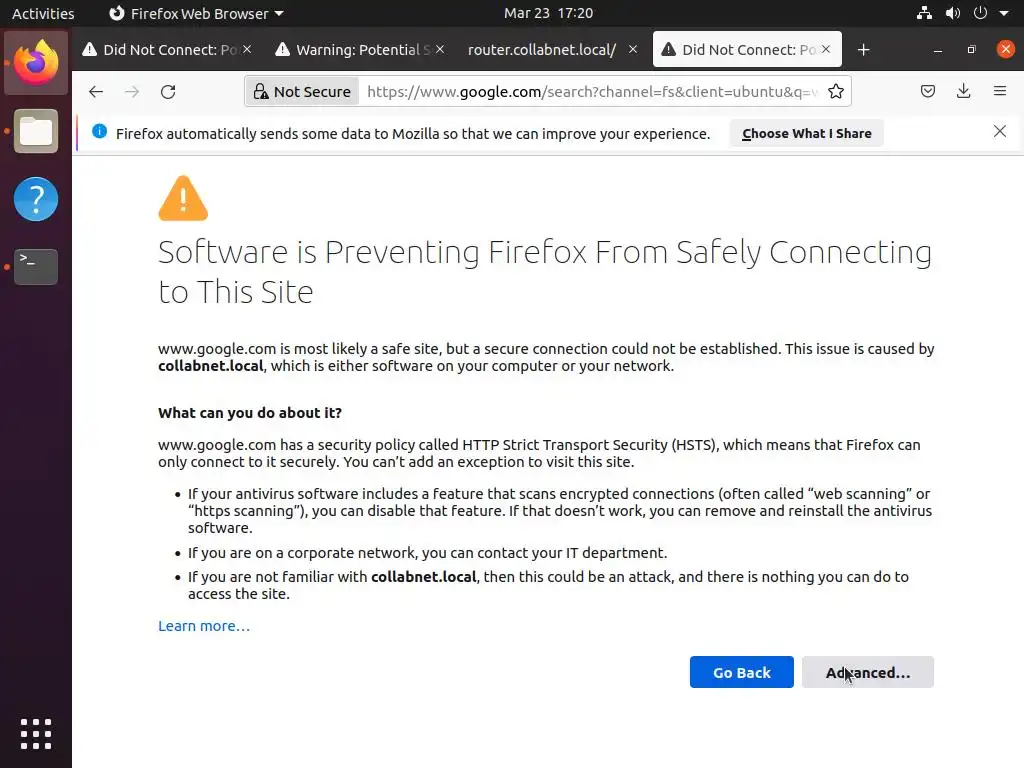Open the Firefox hamburger application menu
The height and width of the screenshot is (768, 1024).
(999, 92)
